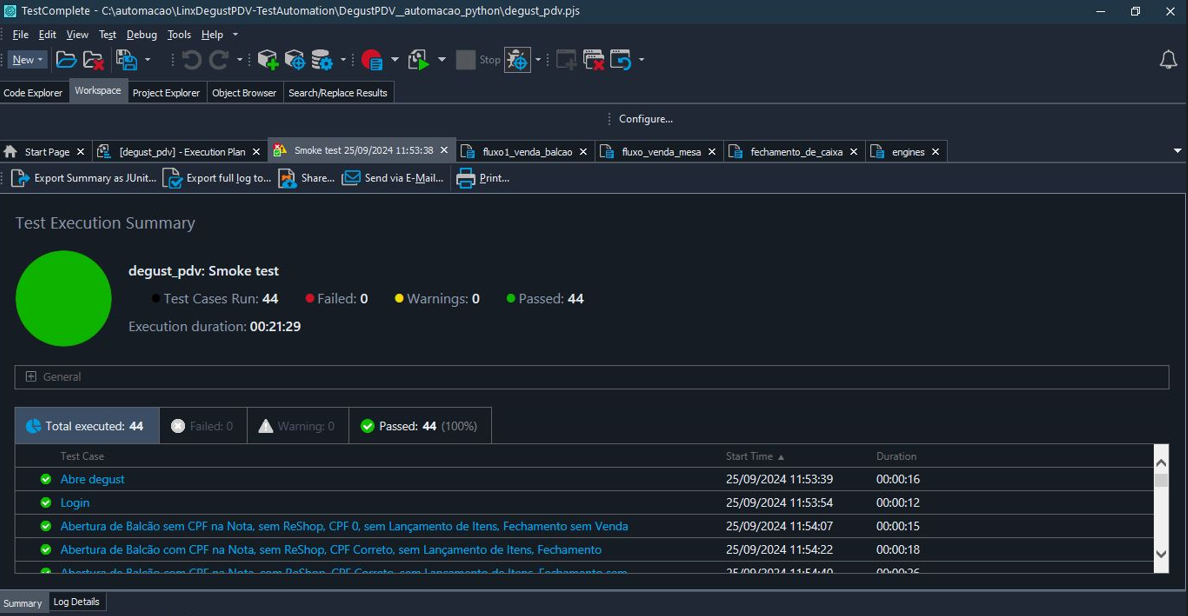This screenshot has width=1188, height=616.
Task: Open dropdown arrow next to Record icon
Action: [x=394, y=60]
